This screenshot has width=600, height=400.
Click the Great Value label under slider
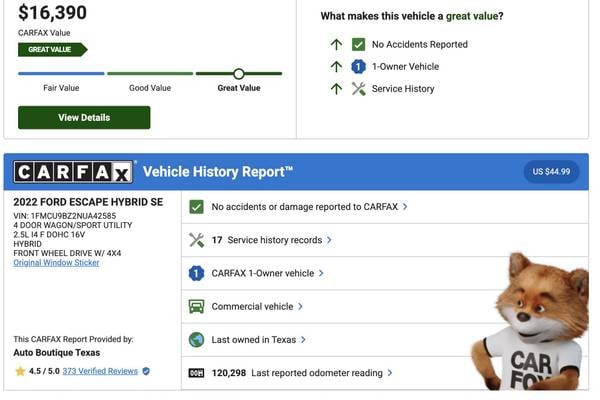(239, 88)
